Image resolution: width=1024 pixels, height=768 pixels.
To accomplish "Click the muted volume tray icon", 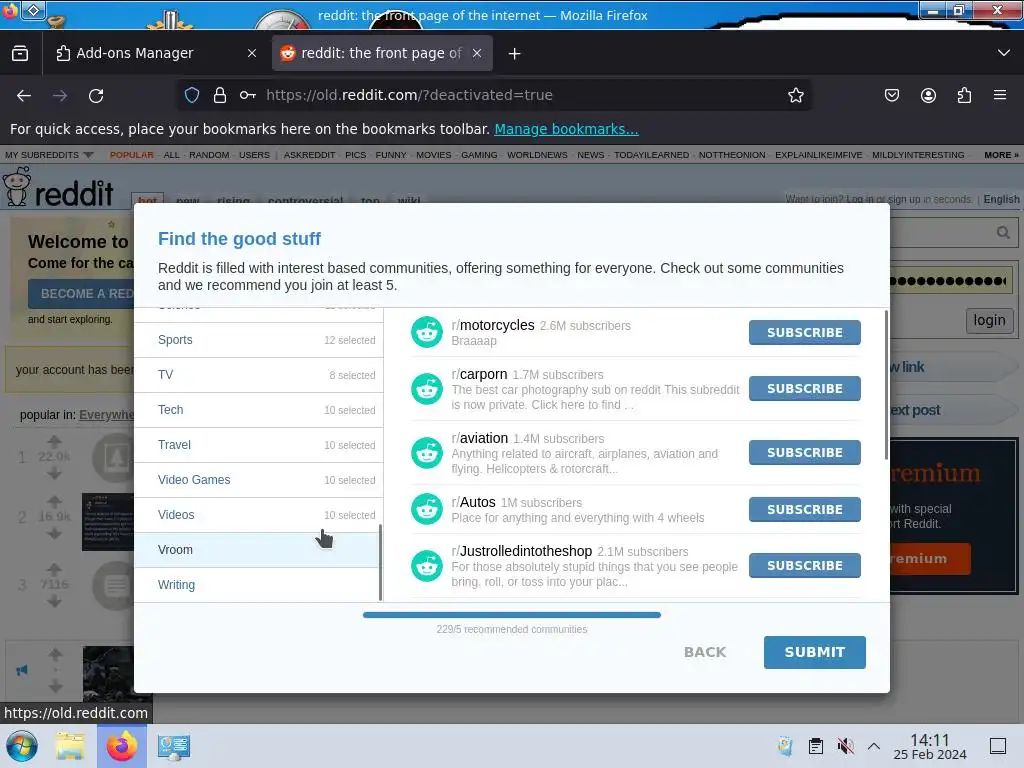I will pyautogui.click(x=845, y=746).
